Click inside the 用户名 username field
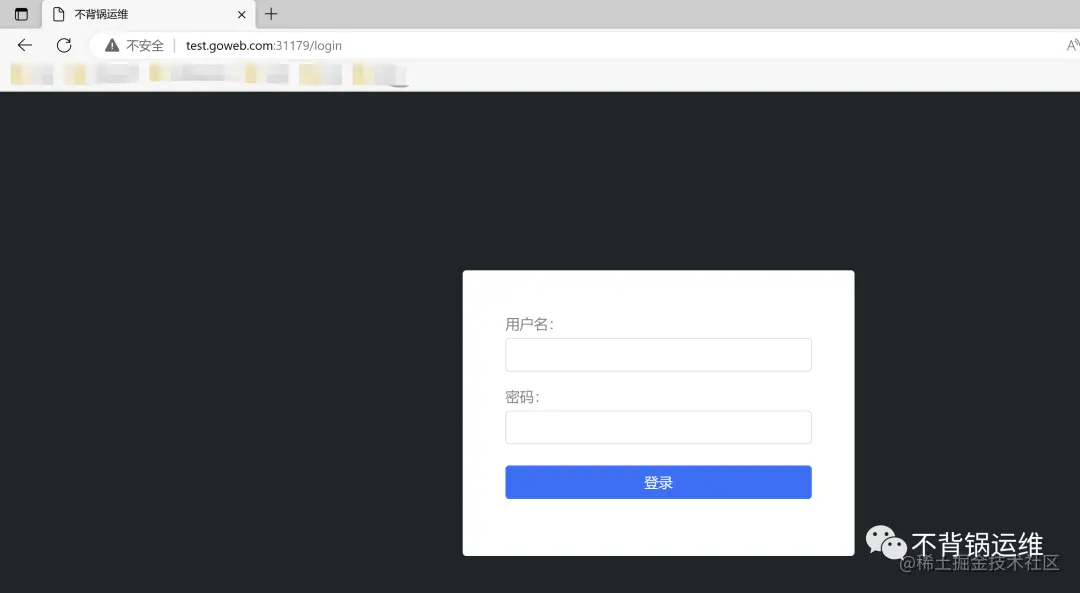Viewport: 1080px width, 593px height. tap(658, 354)
